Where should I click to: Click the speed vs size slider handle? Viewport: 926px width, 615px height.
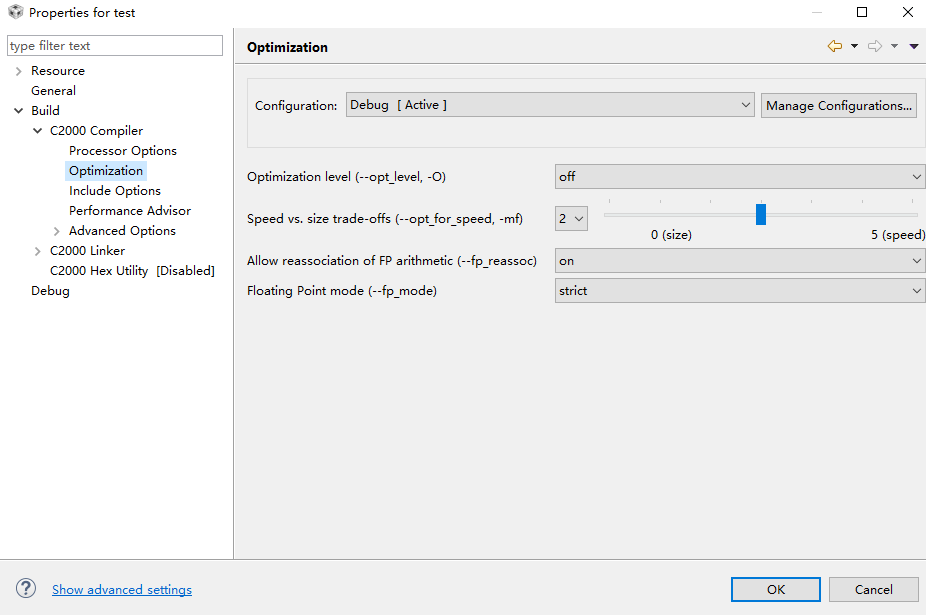[761, 214]
